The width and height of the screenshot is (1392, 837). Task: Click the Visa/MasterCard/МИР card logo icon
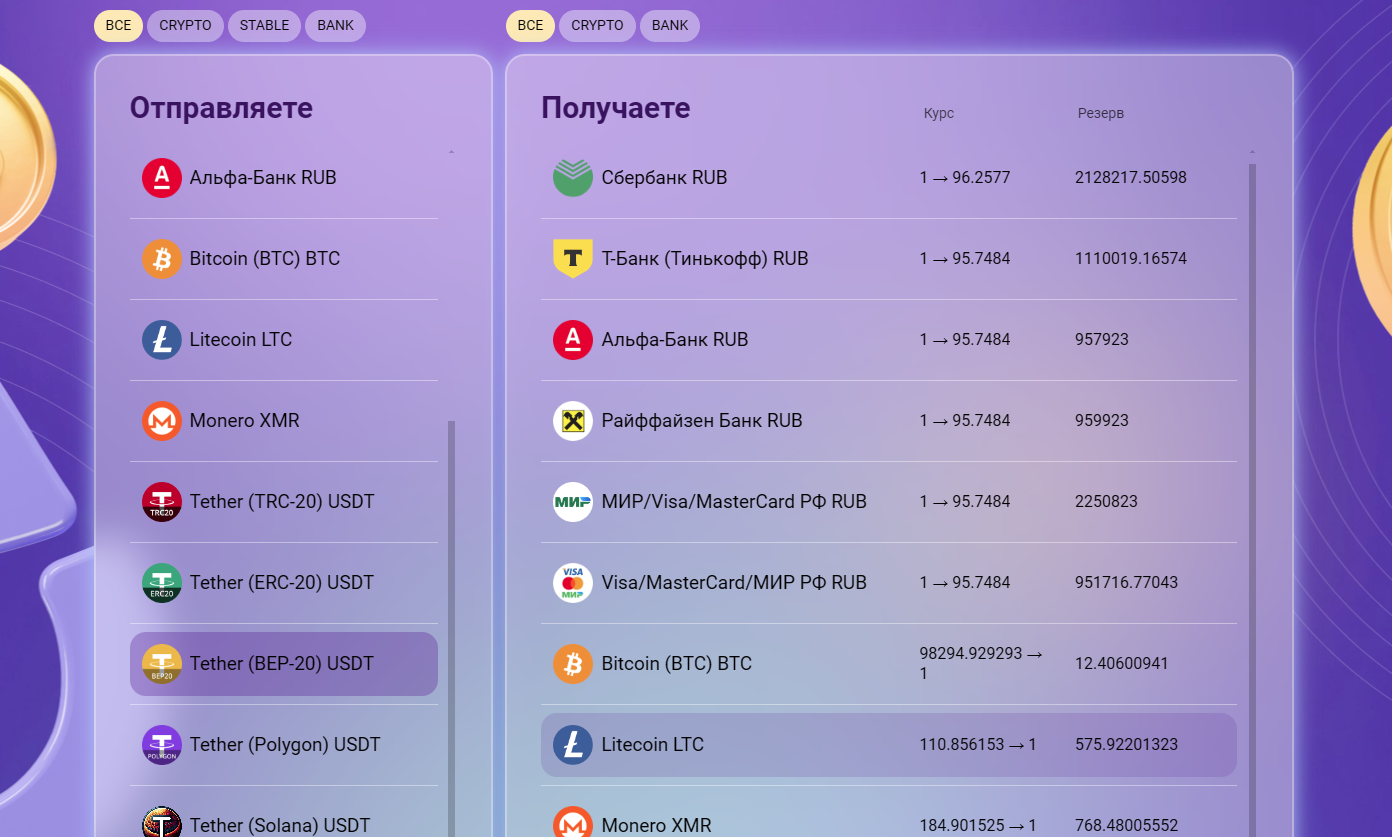pos(573,583)
